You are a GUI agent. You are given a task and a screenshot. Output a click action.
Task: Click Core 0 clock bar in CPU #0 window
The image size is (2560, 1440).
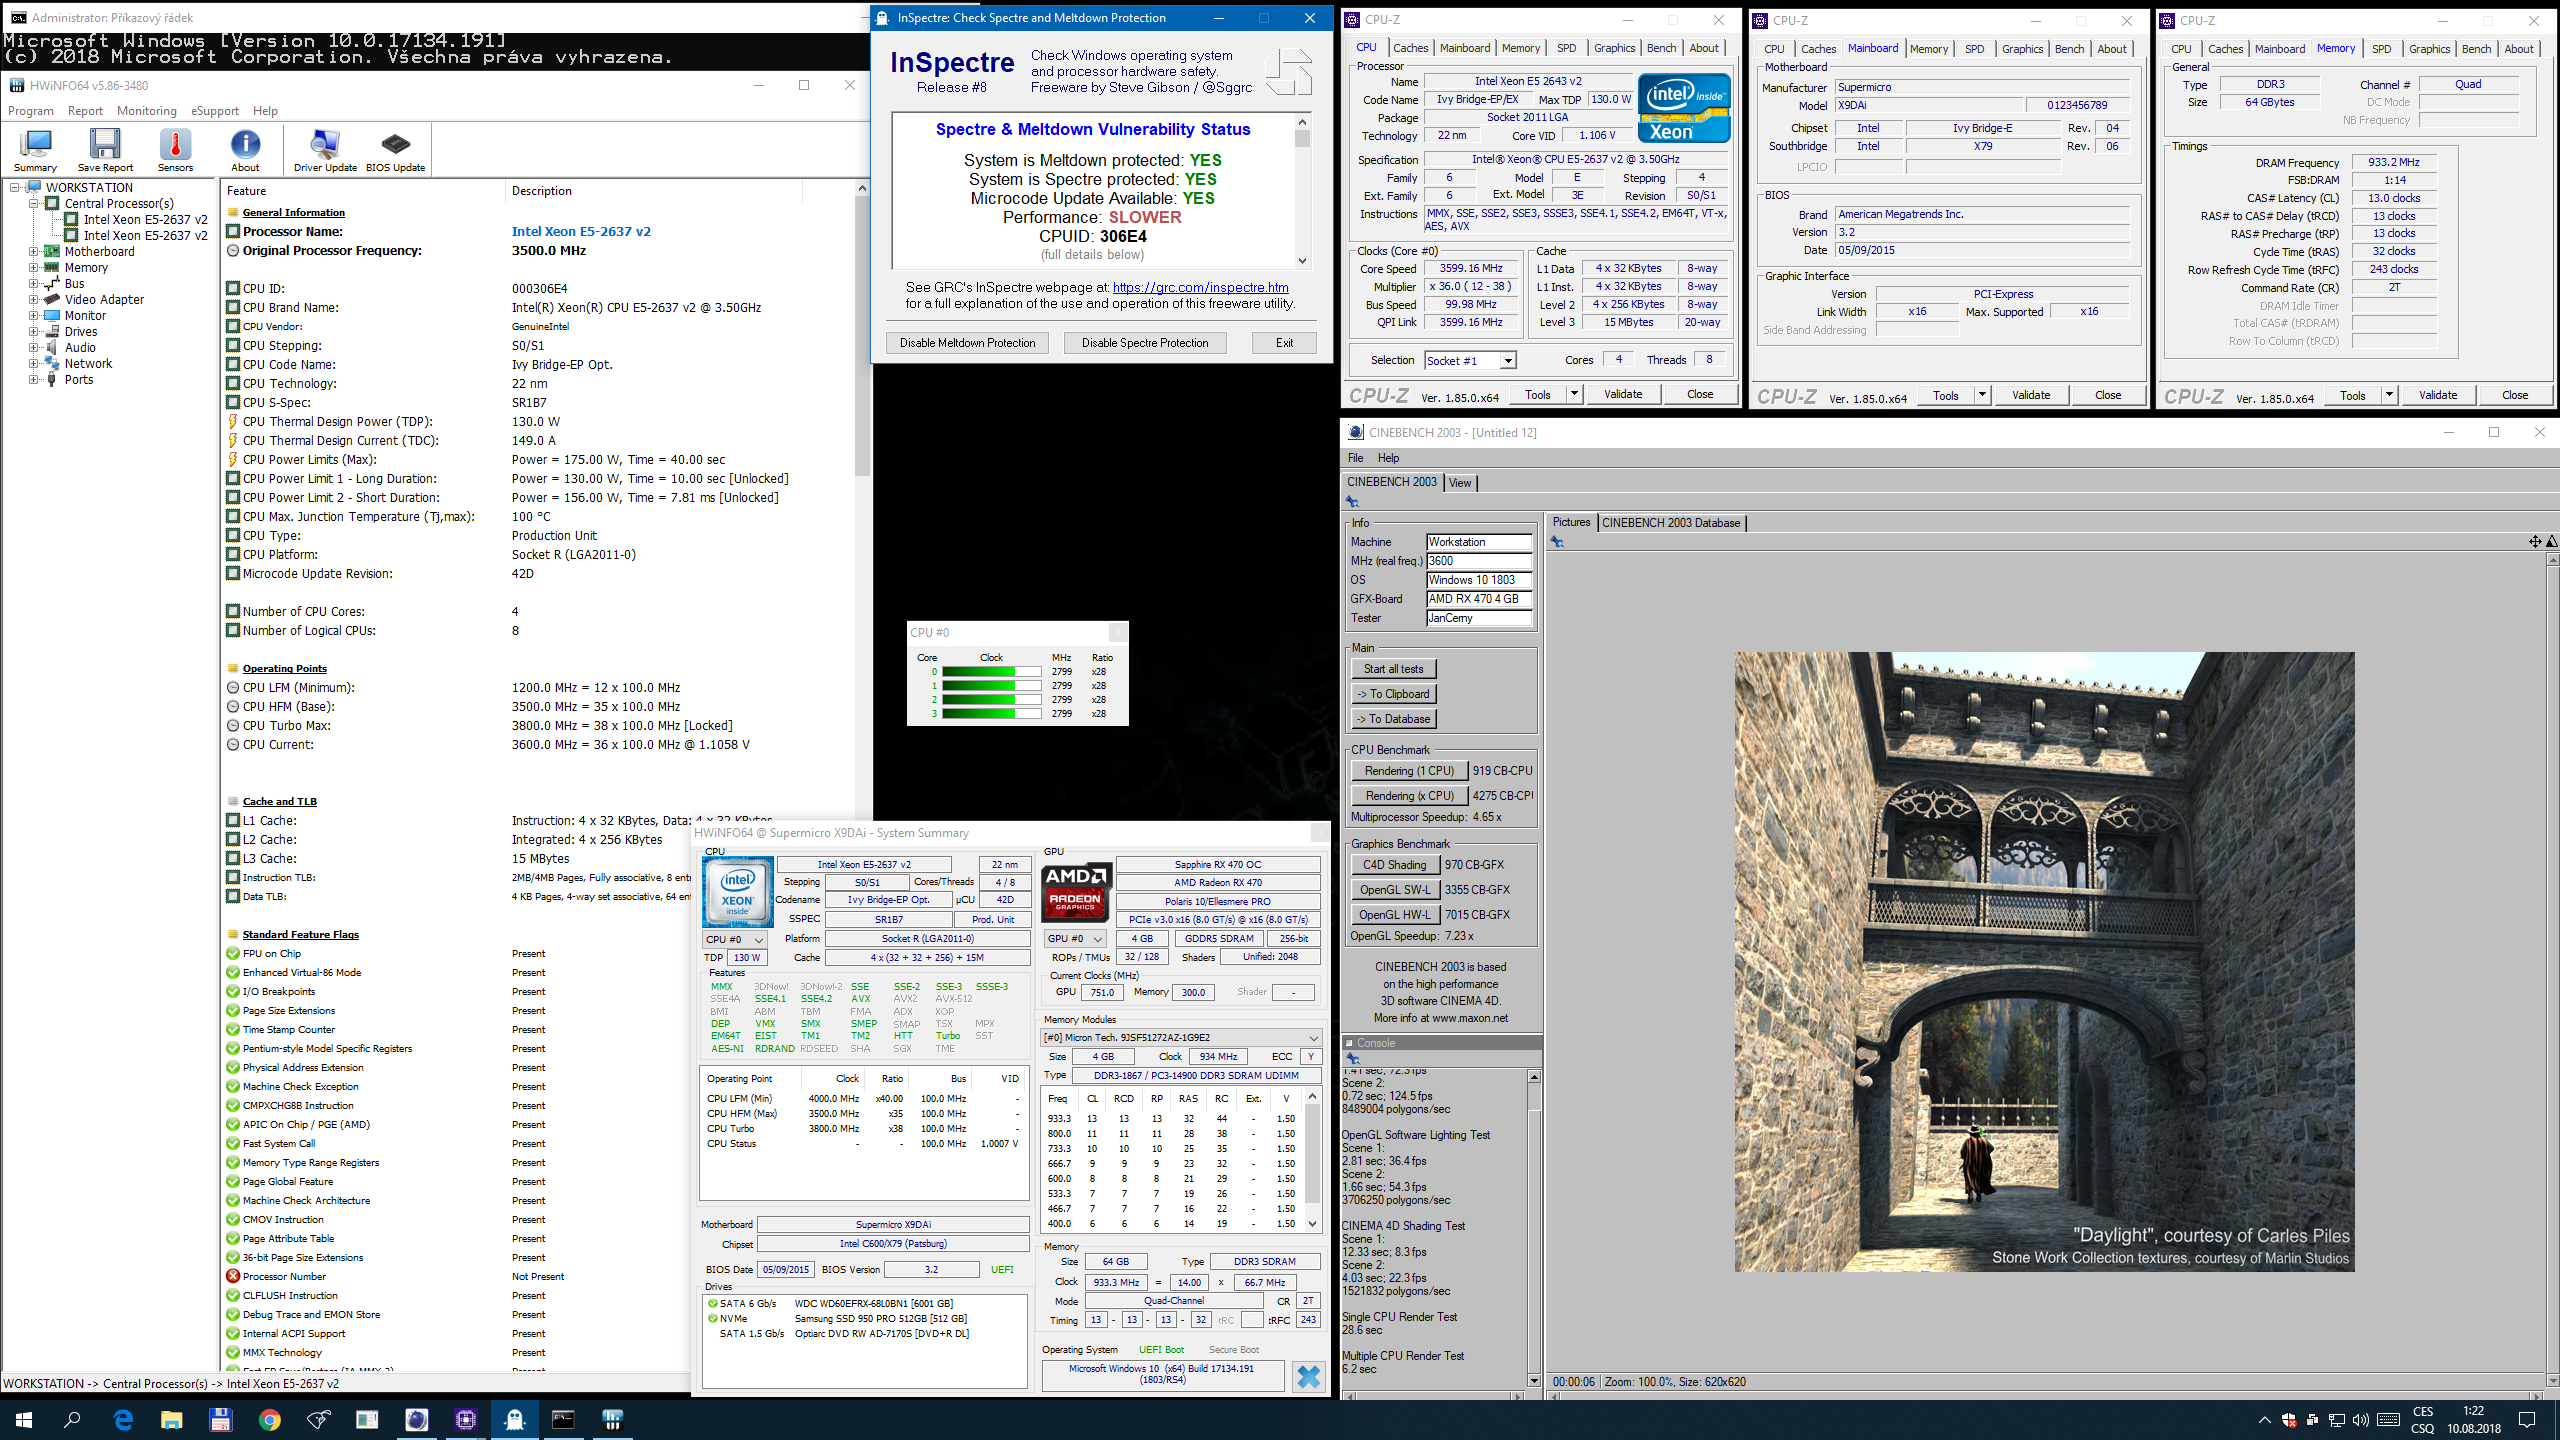coord(990,672)
